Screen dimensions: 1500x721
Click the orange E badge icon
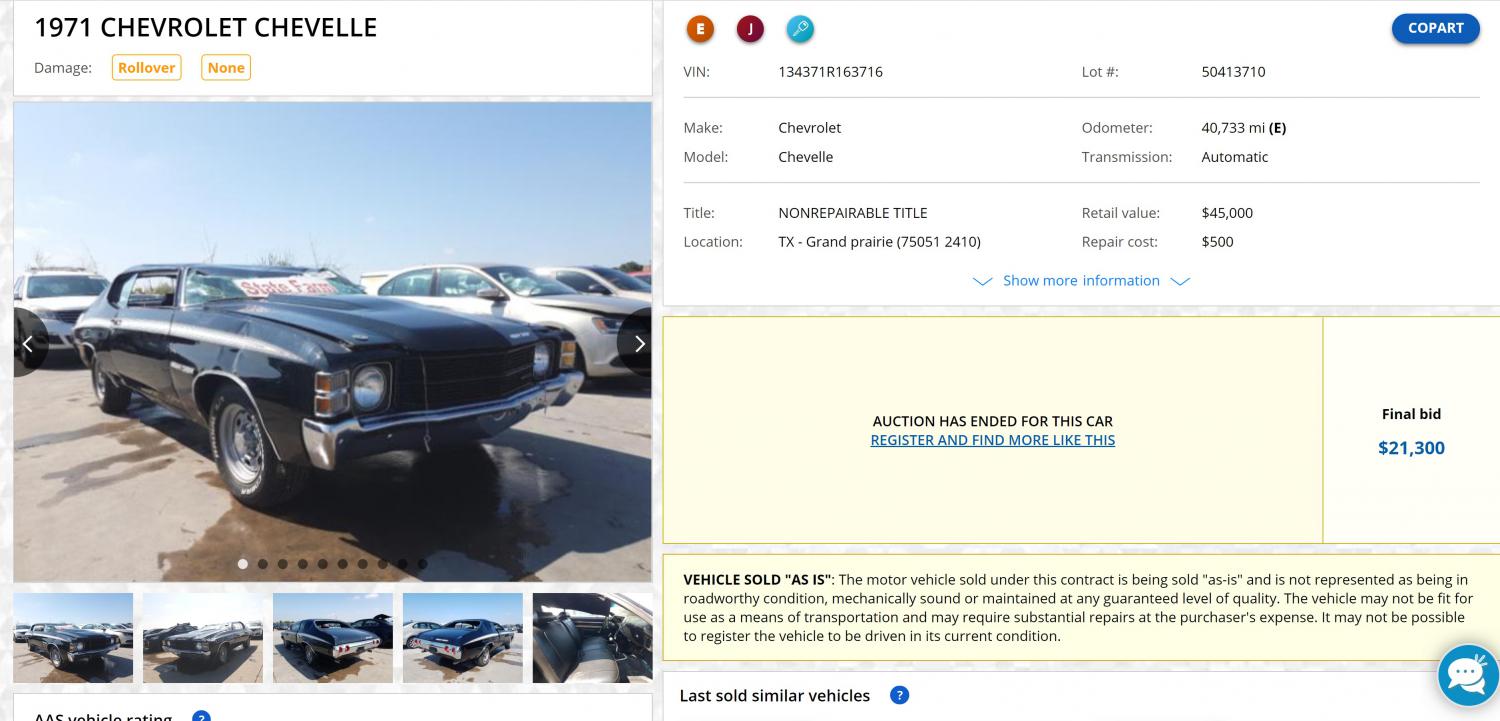pyautogui.click(x=700, y=29)
